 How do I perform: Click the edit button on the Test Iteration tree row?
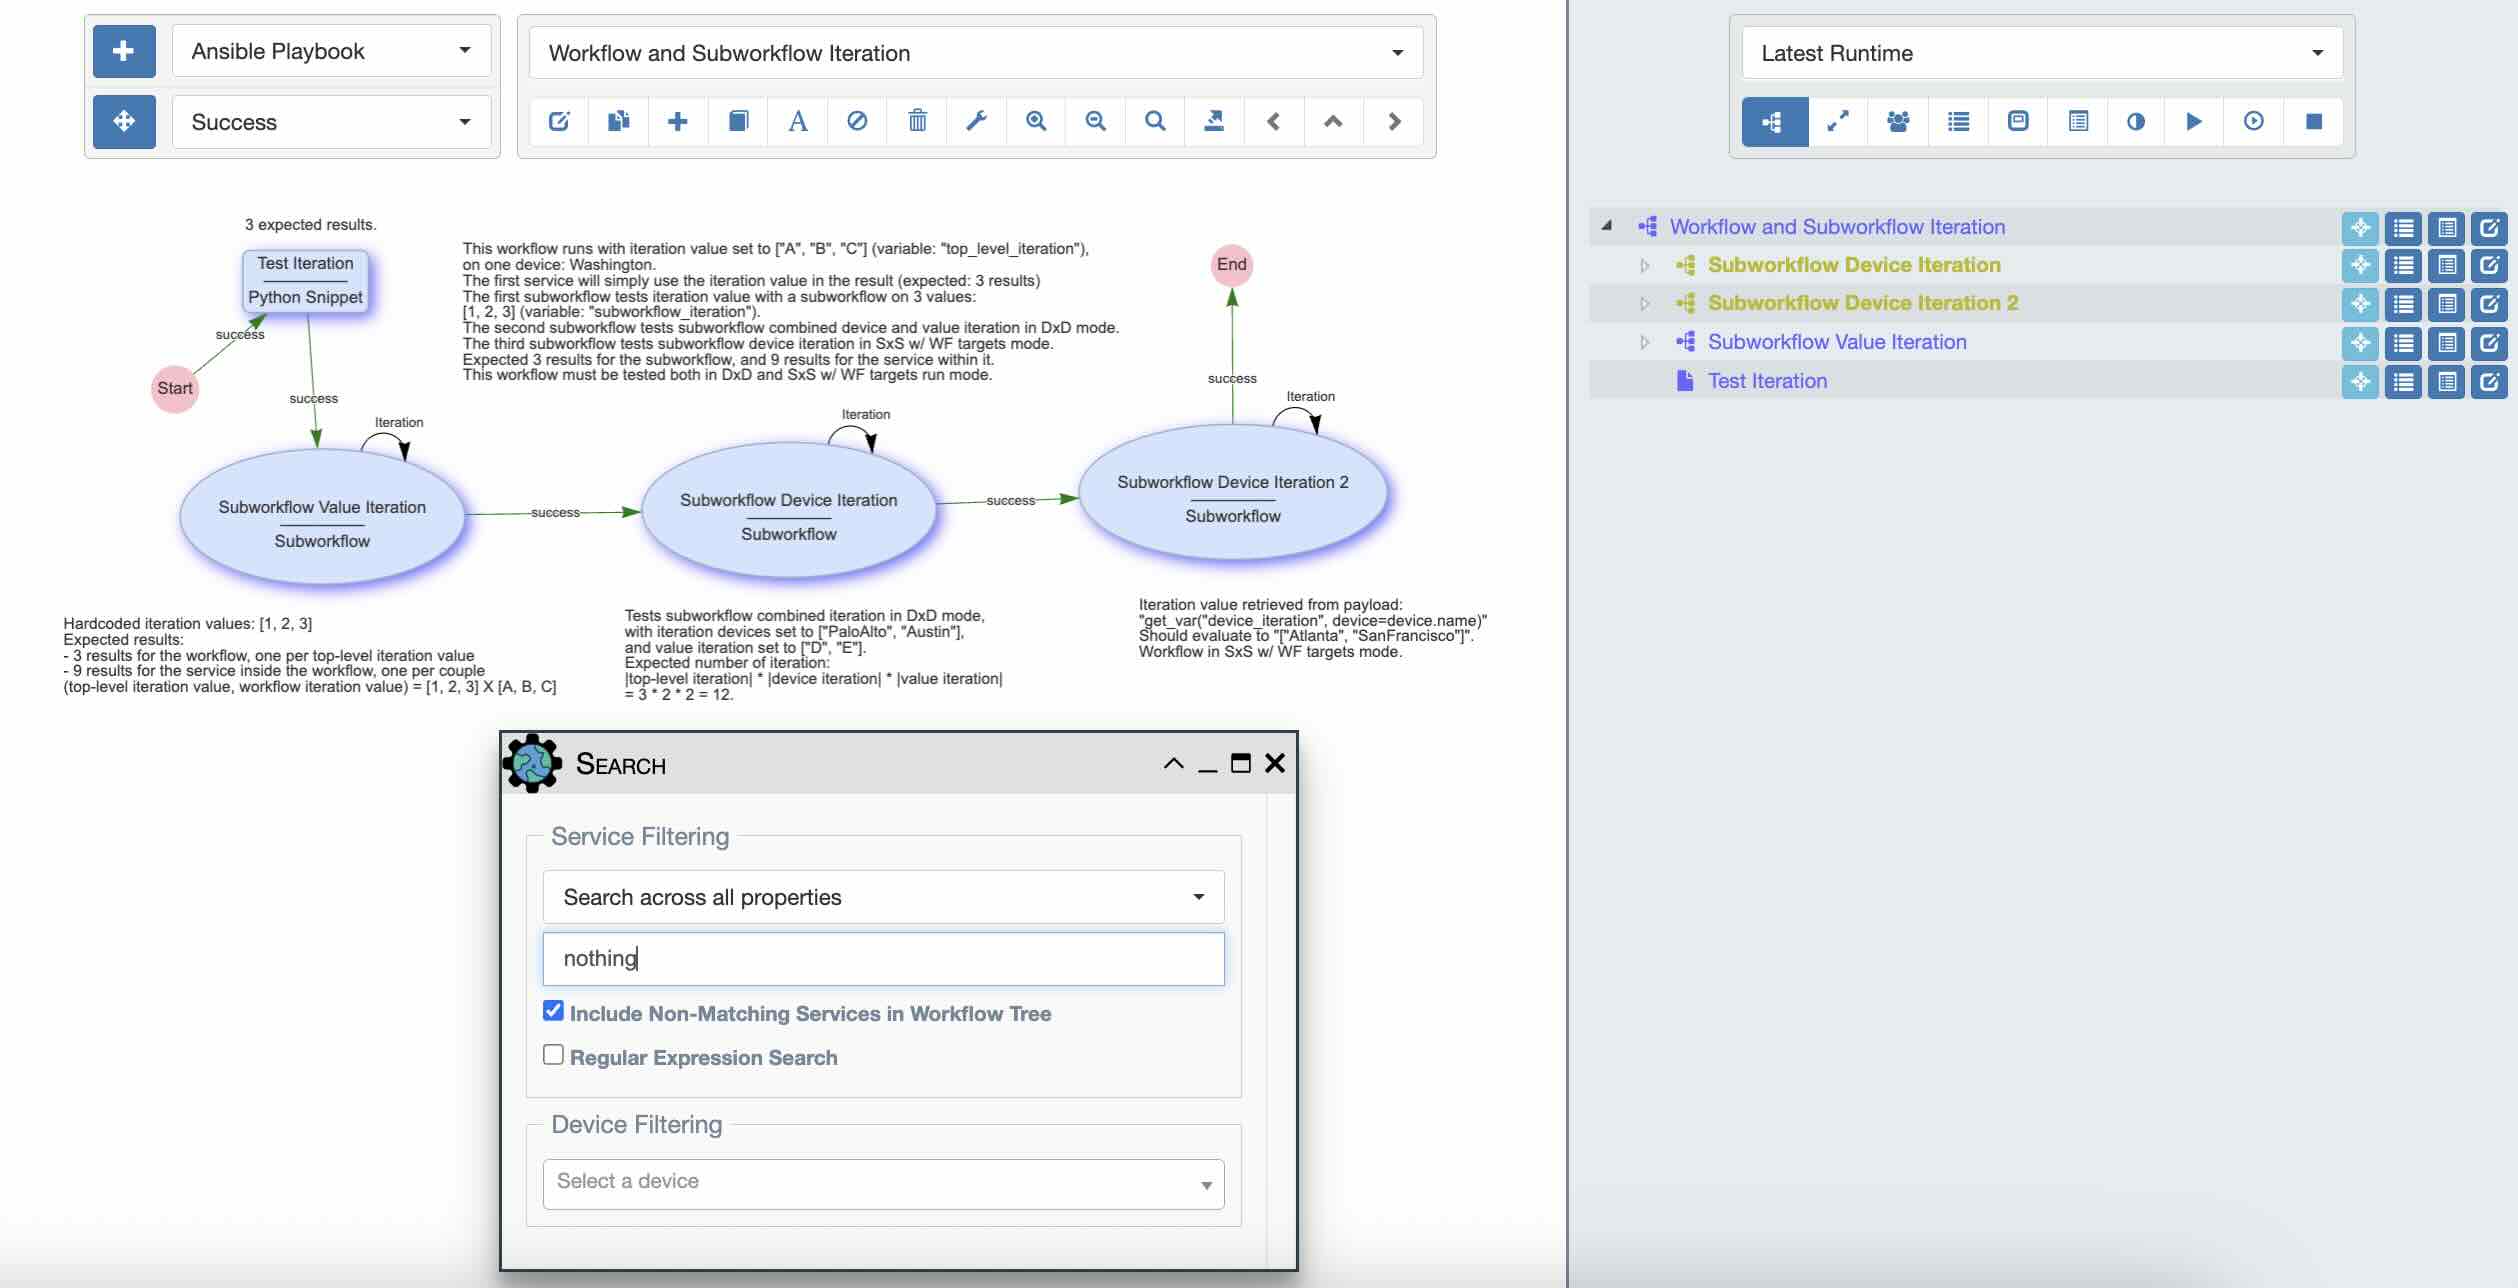(x=2489, y=381)
